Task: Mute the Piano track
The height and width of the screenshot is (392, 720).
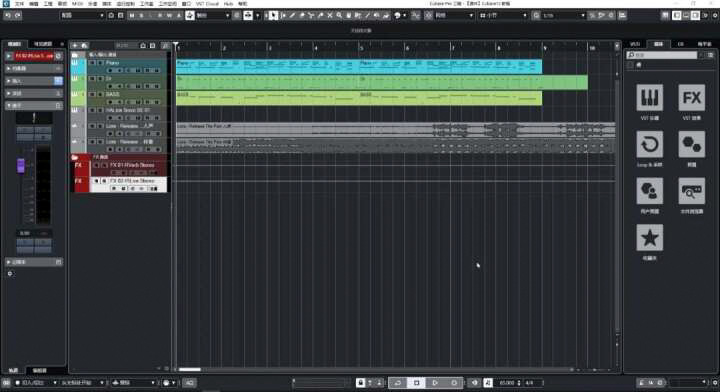Action: 92,63
